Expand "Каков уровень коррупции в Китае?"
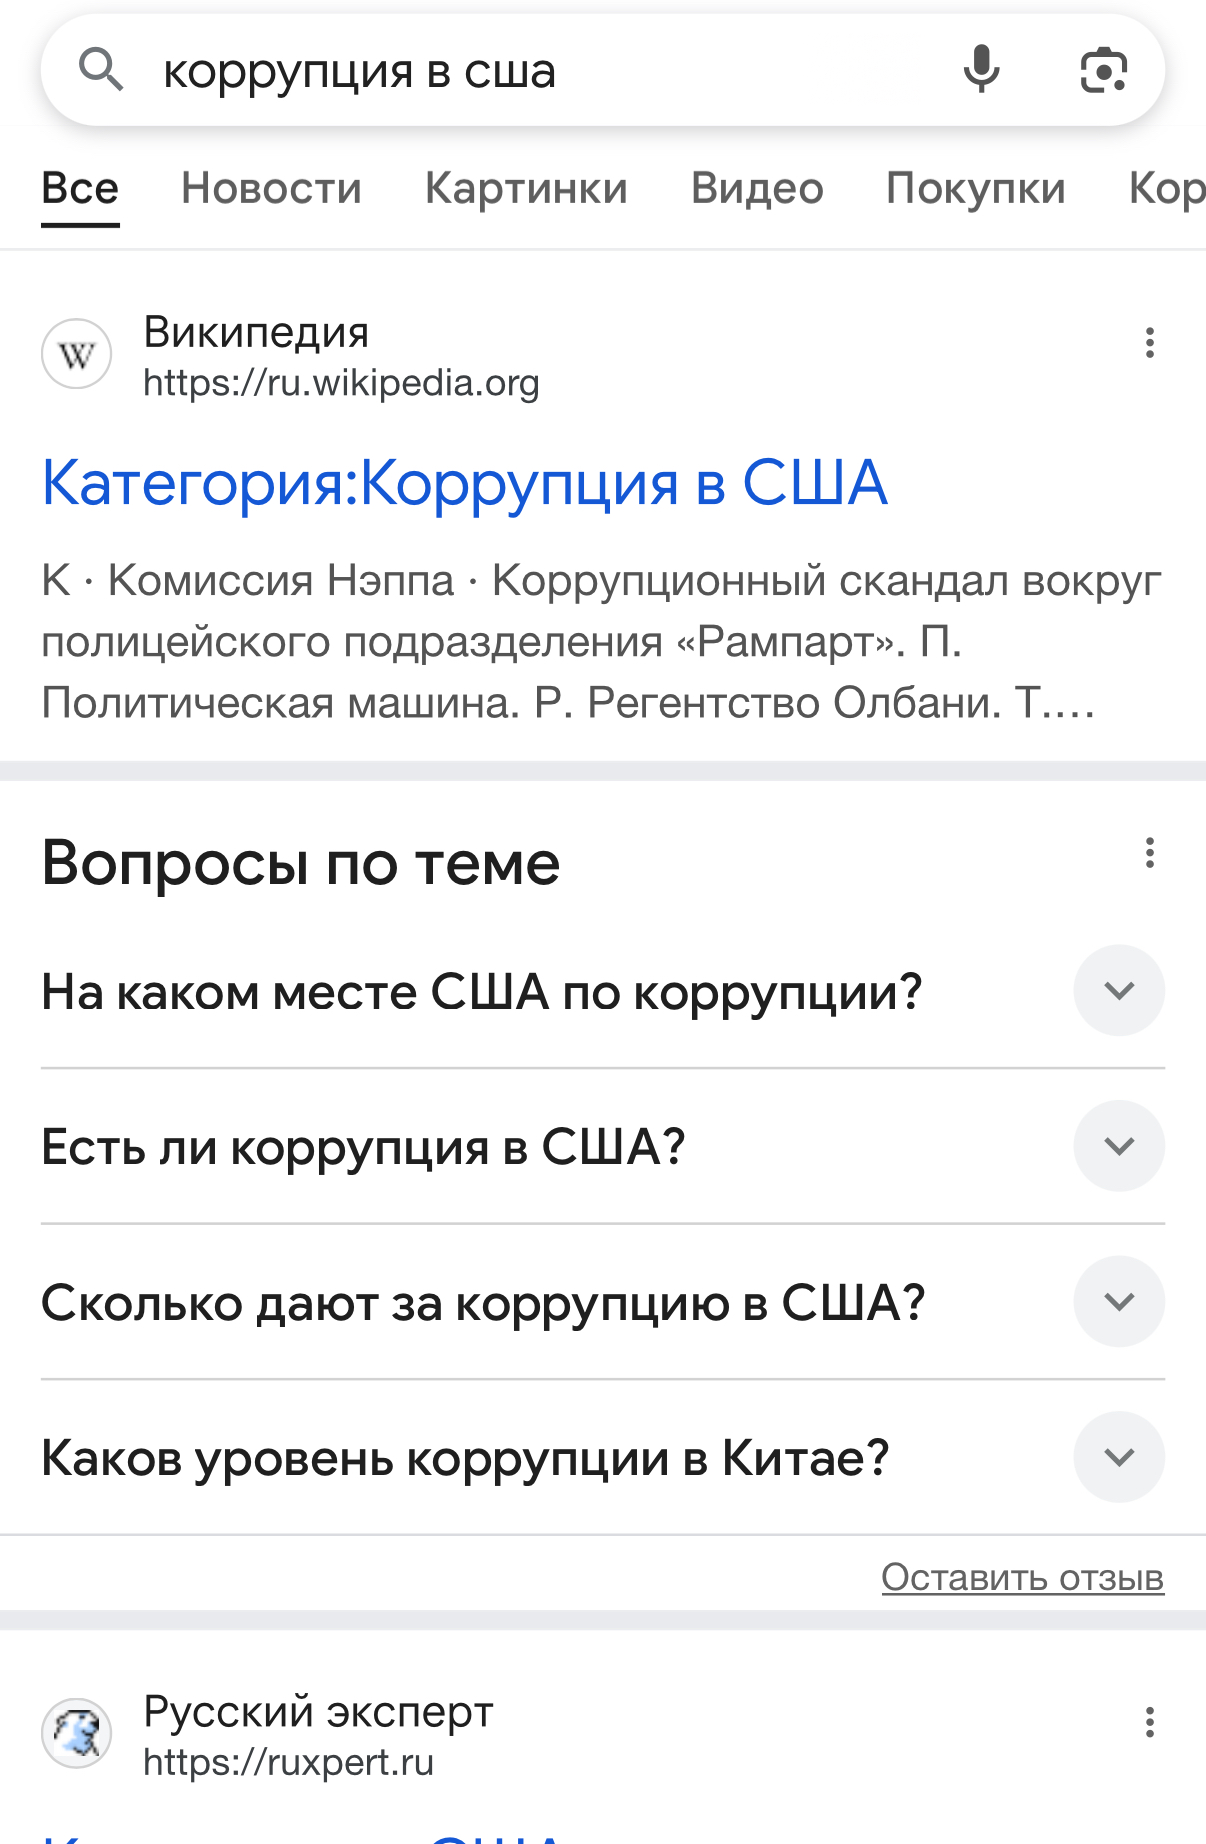Image resolution: width=1206 pixels, height=1844 pixels. [1119, 1457]
